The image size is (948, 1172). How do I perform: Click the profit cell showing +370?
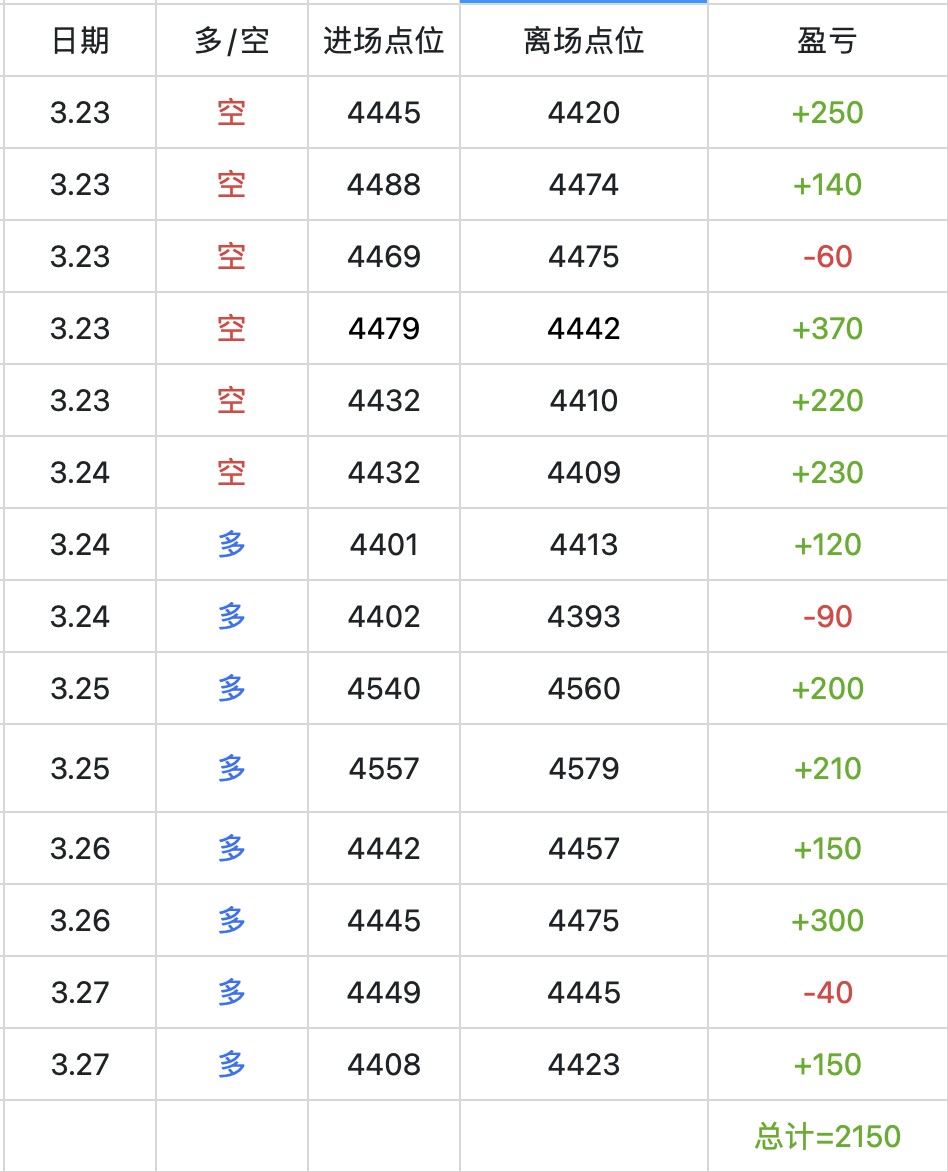click(827, 329)
